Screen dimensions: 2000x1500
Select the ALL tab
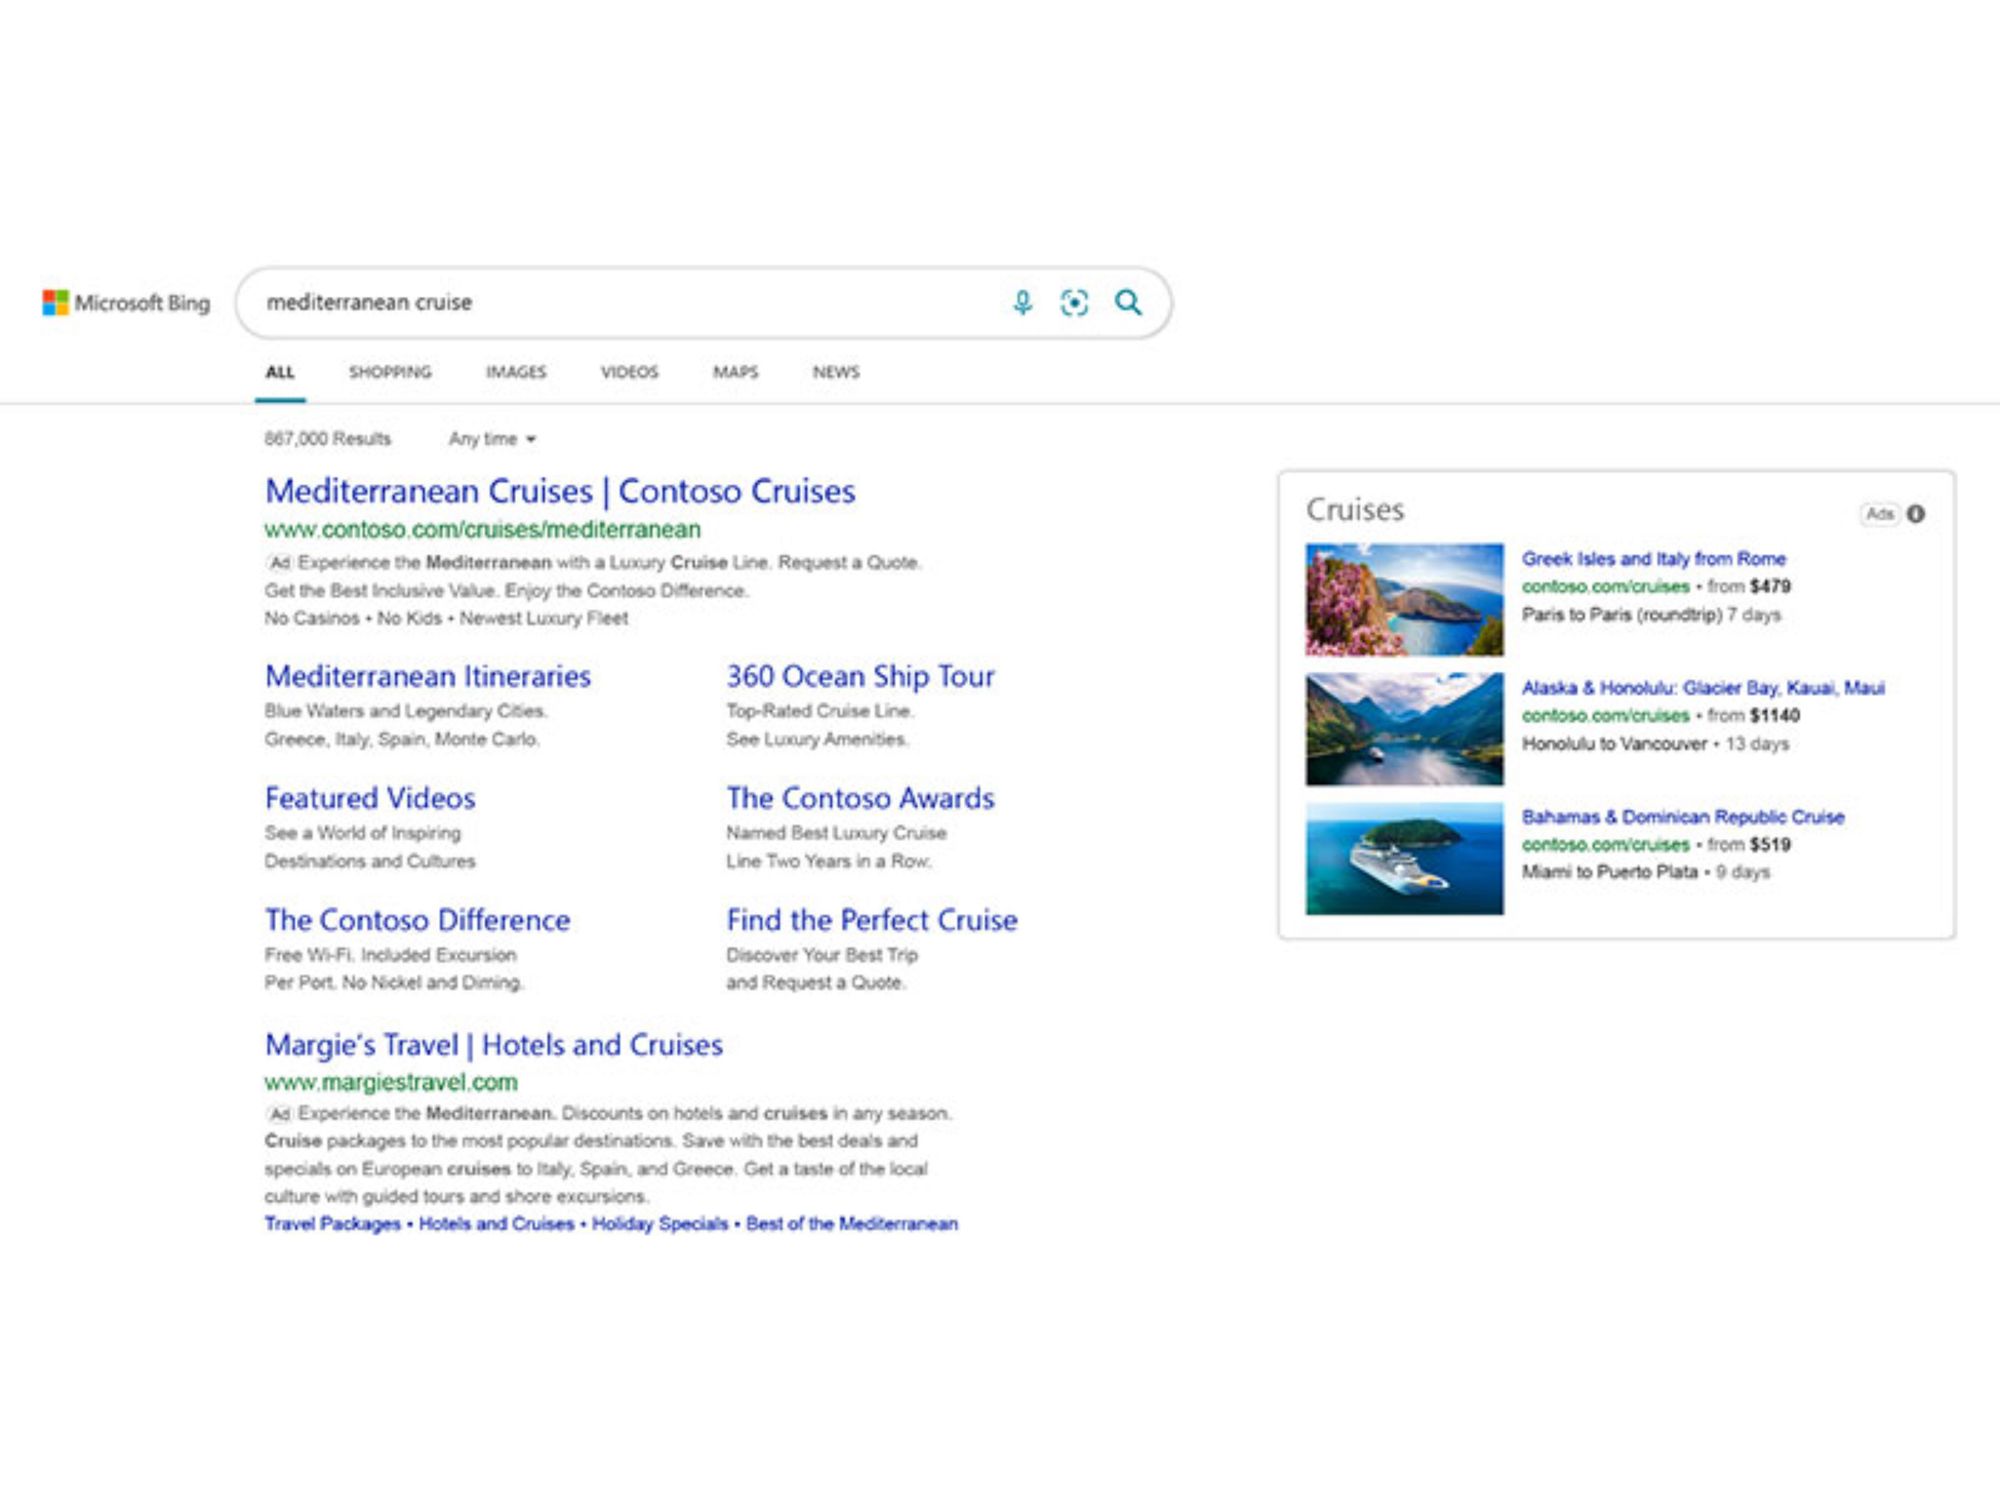point(280,372)
